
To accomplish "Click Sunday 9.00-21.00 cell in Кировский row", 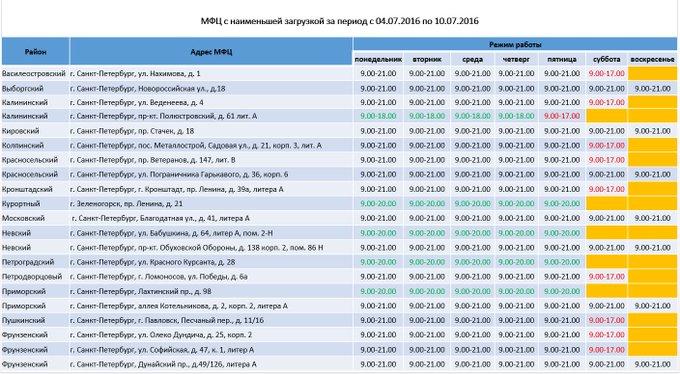I will click(x=652, y=131).
